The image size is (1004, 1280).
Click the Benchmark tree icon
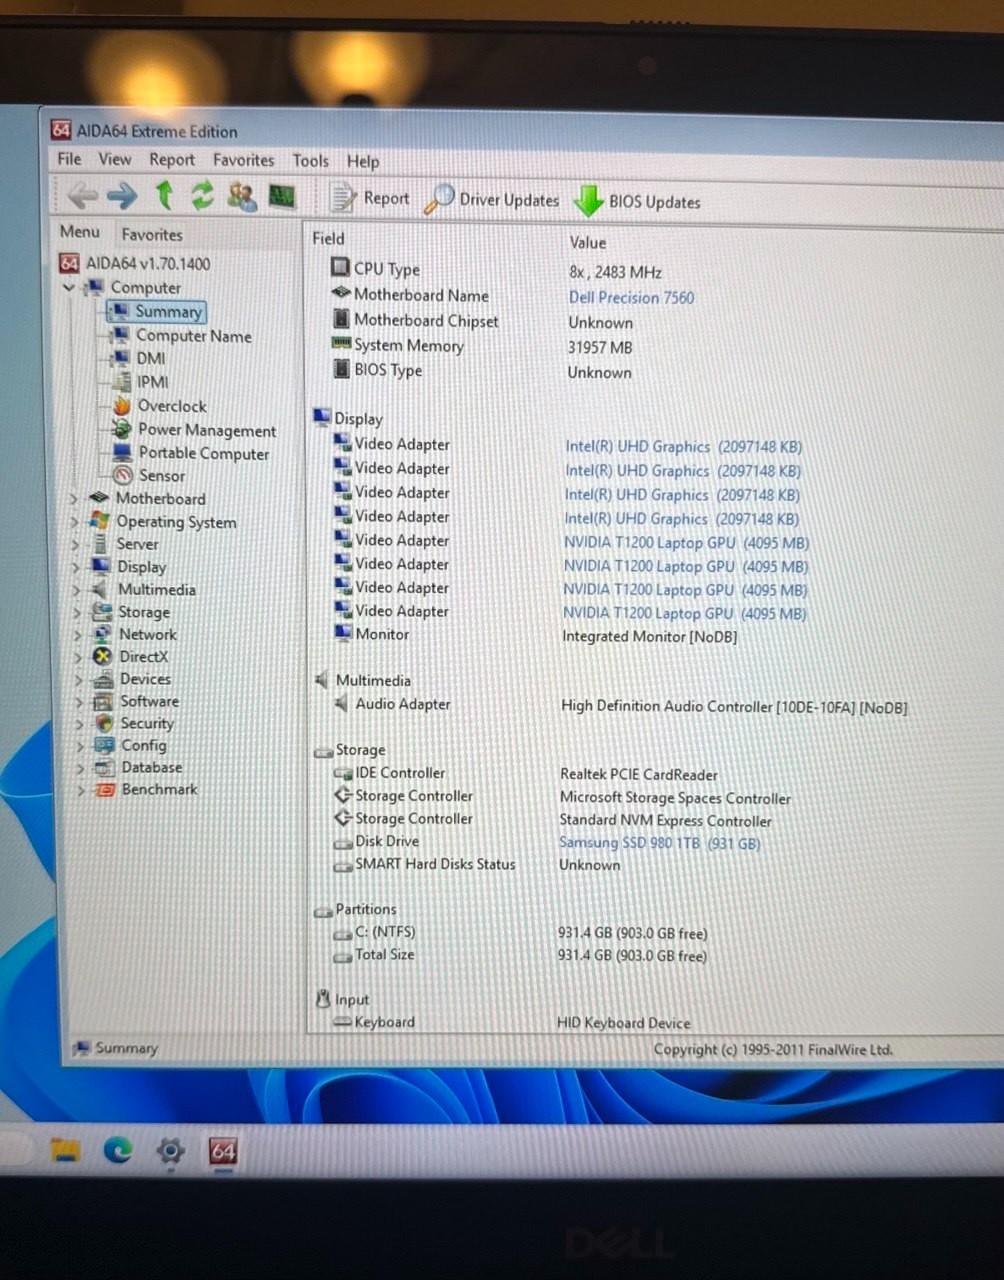click(105, 789)
